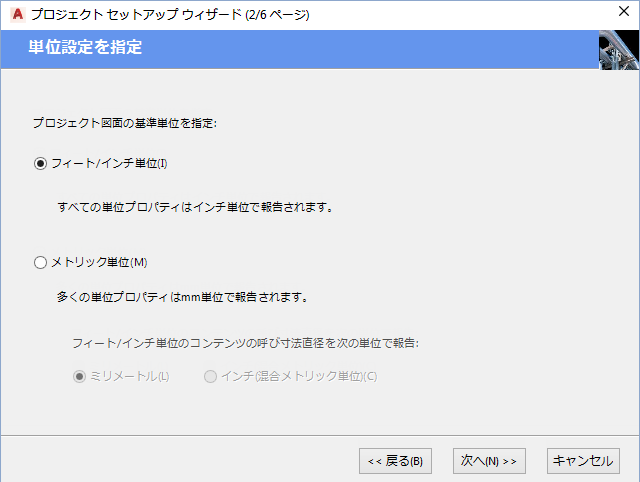Choose the ミリメートル radio option

pos(80,377)
